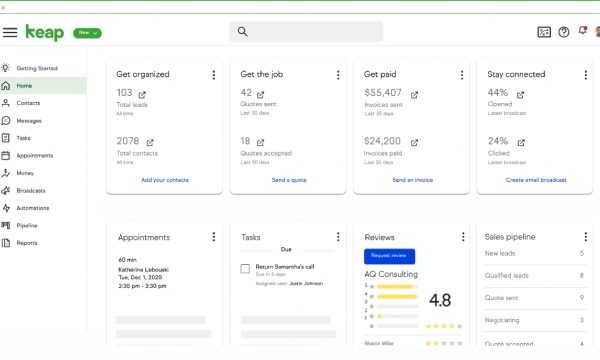The height and width of the screenshot is (360, 600).
Task: Click the Money sidebar icon
Action: 6,173
